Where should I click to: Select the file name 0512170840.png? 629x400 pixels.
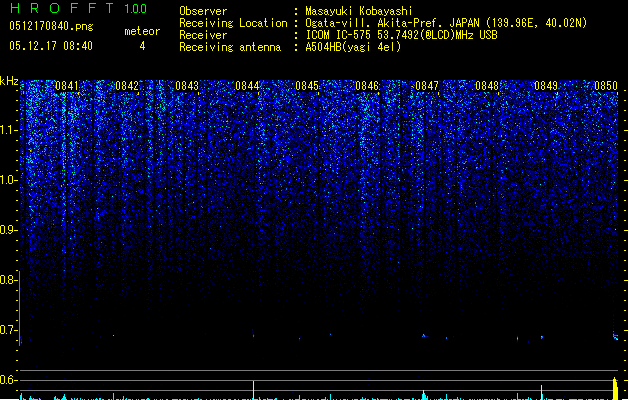coord(51,26)
